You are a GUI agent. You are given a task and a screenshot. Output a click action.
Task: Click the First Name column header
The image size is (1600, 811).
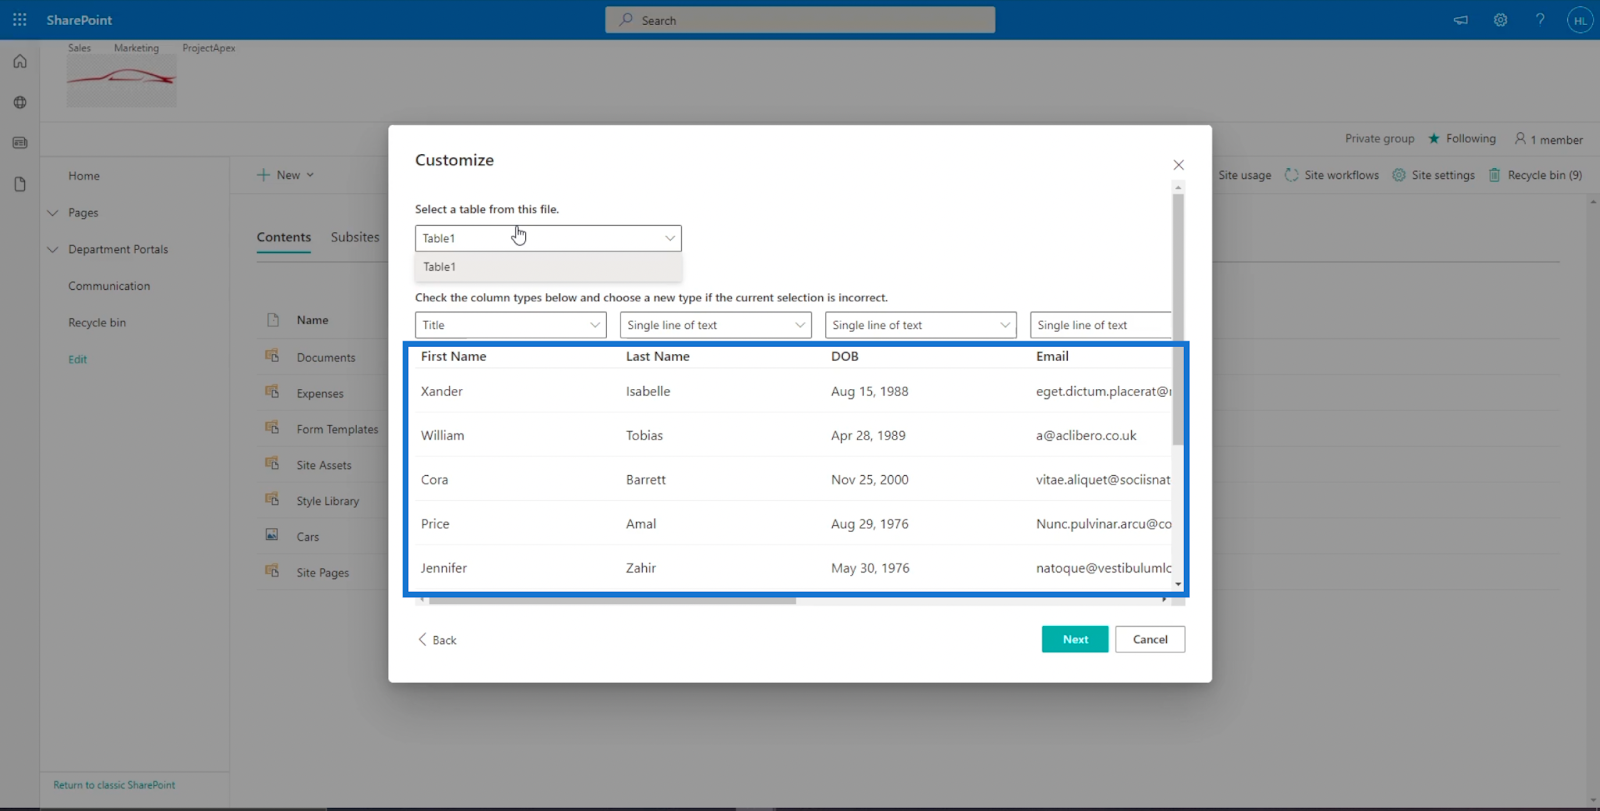(x=453, y=356)
